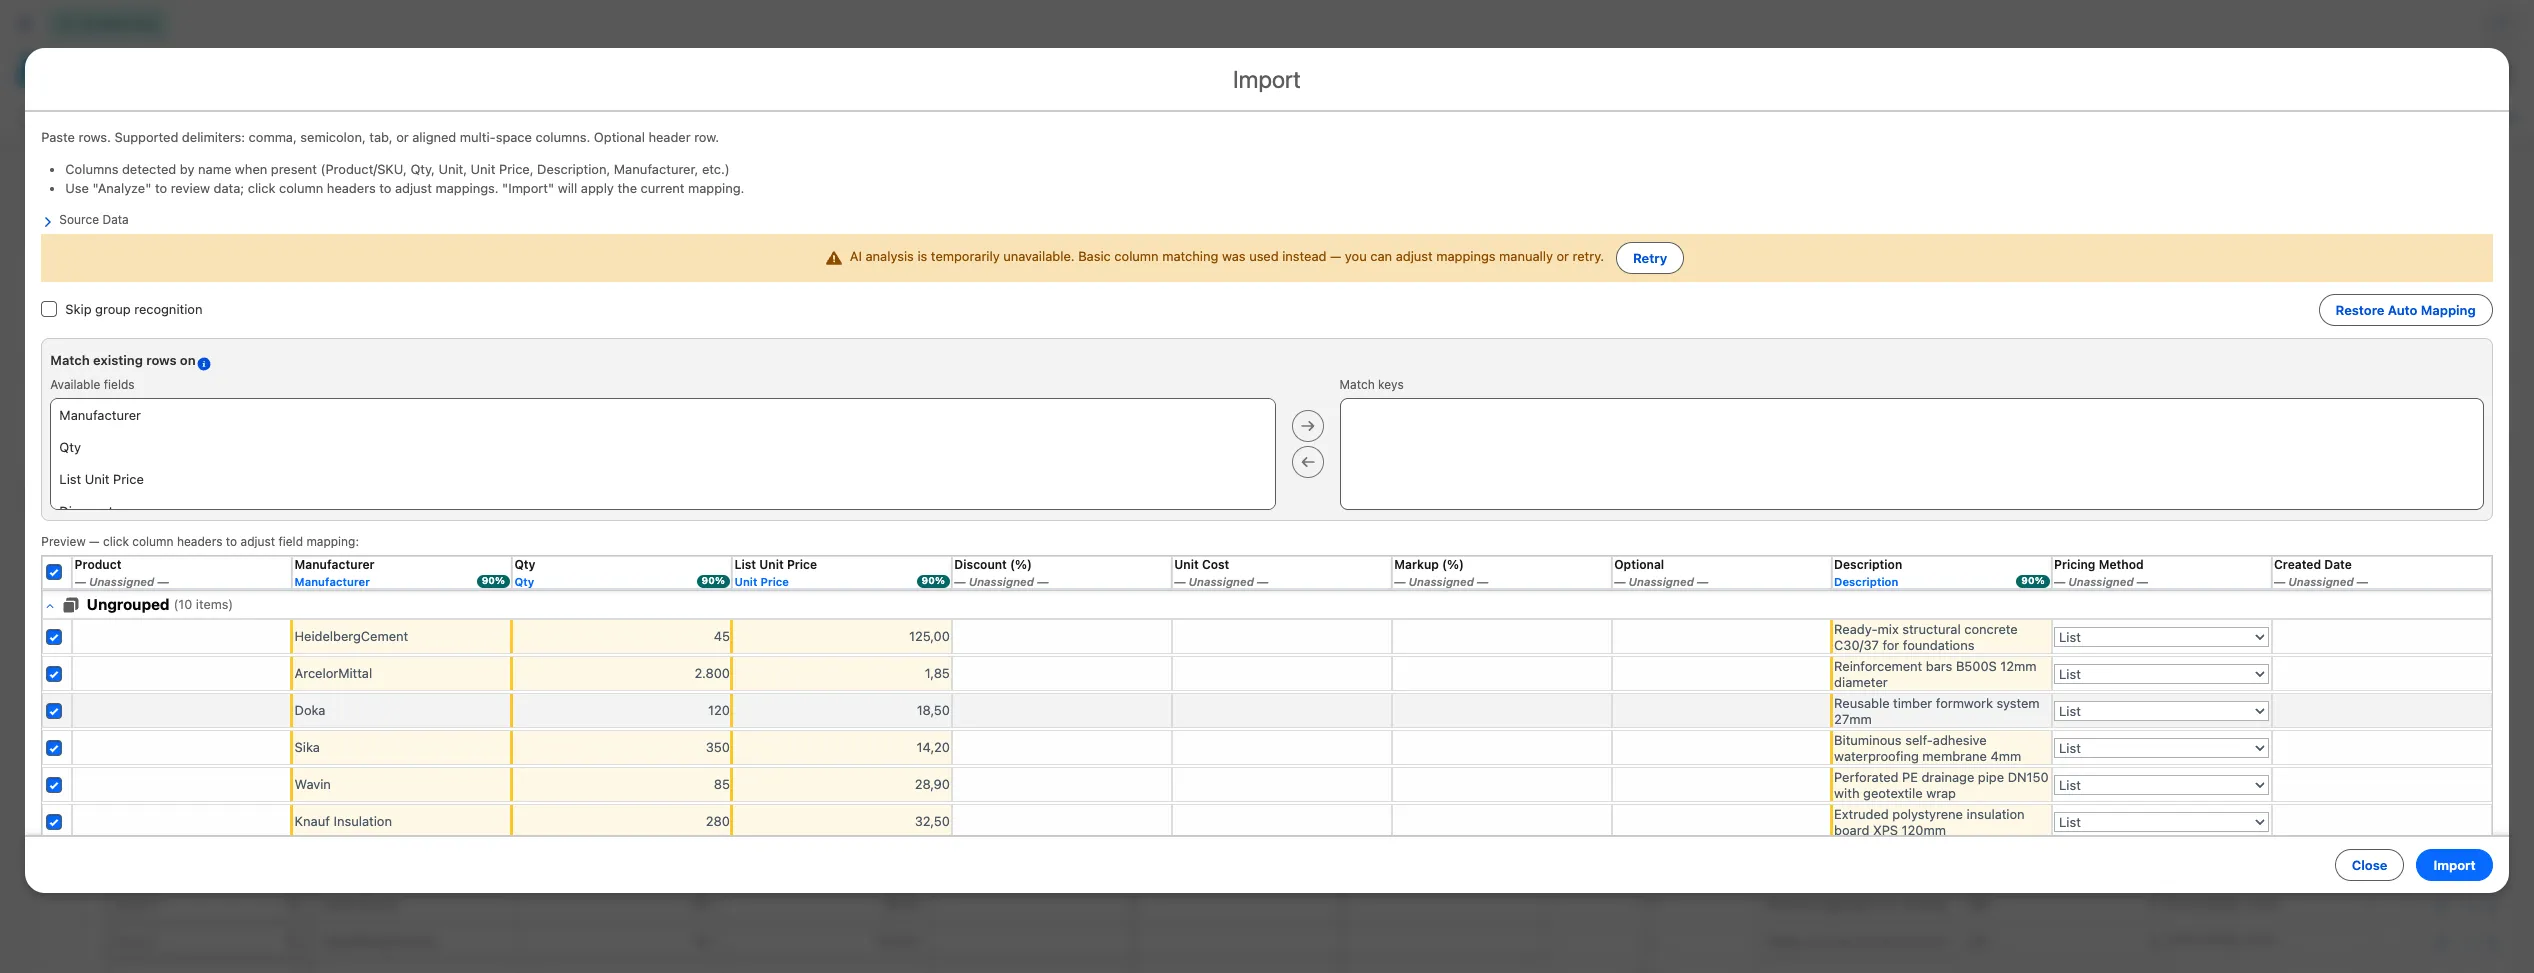Click the info icon beside Match existing rows on
The height and width of the screenshot is (973, 2534).
click(204, 364)
